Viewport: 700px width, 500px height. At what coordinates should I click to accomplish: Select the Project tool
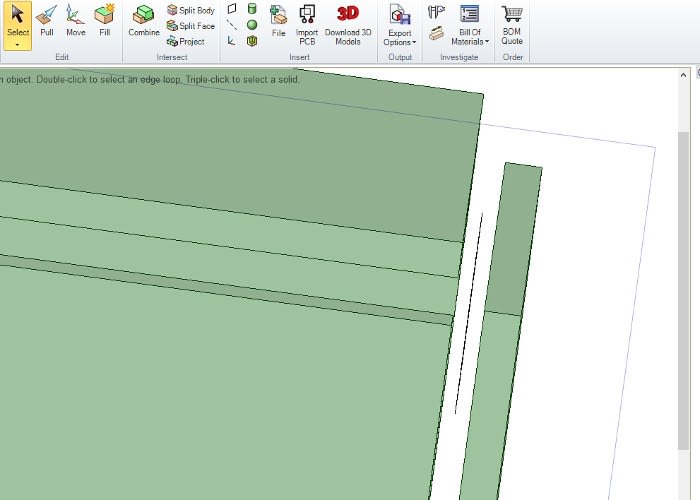[x=186, y=42]
